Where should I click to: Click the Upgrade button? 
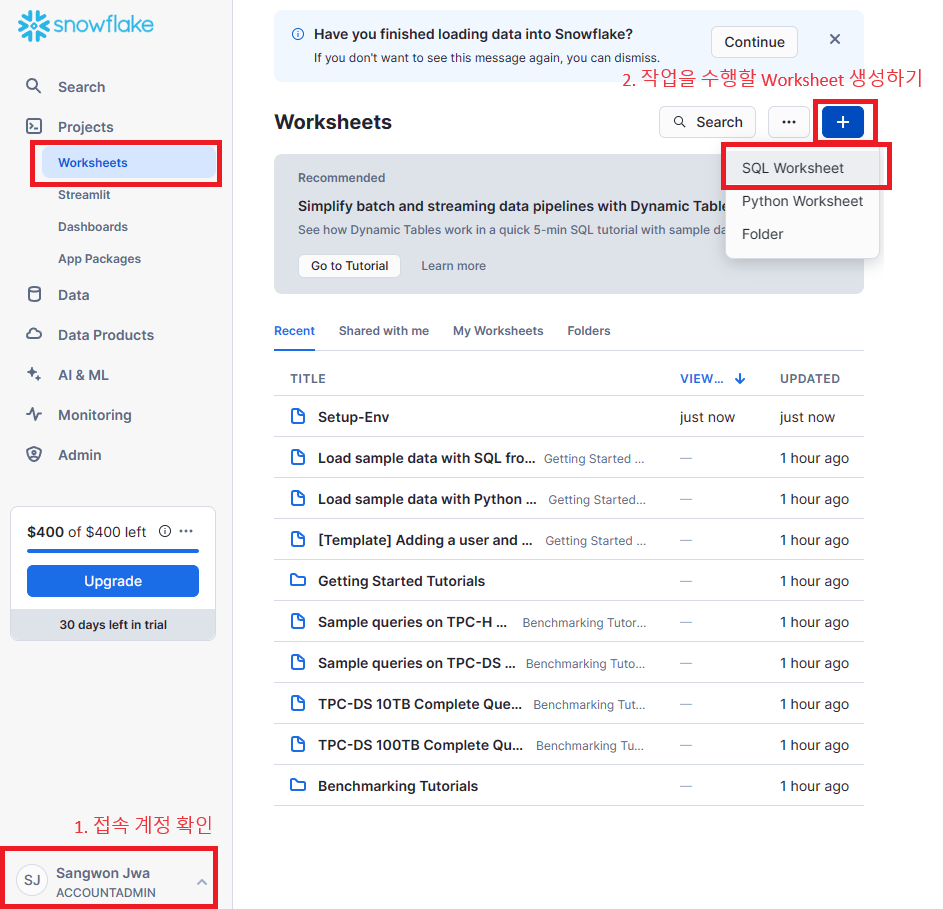[x=113, y=581]
